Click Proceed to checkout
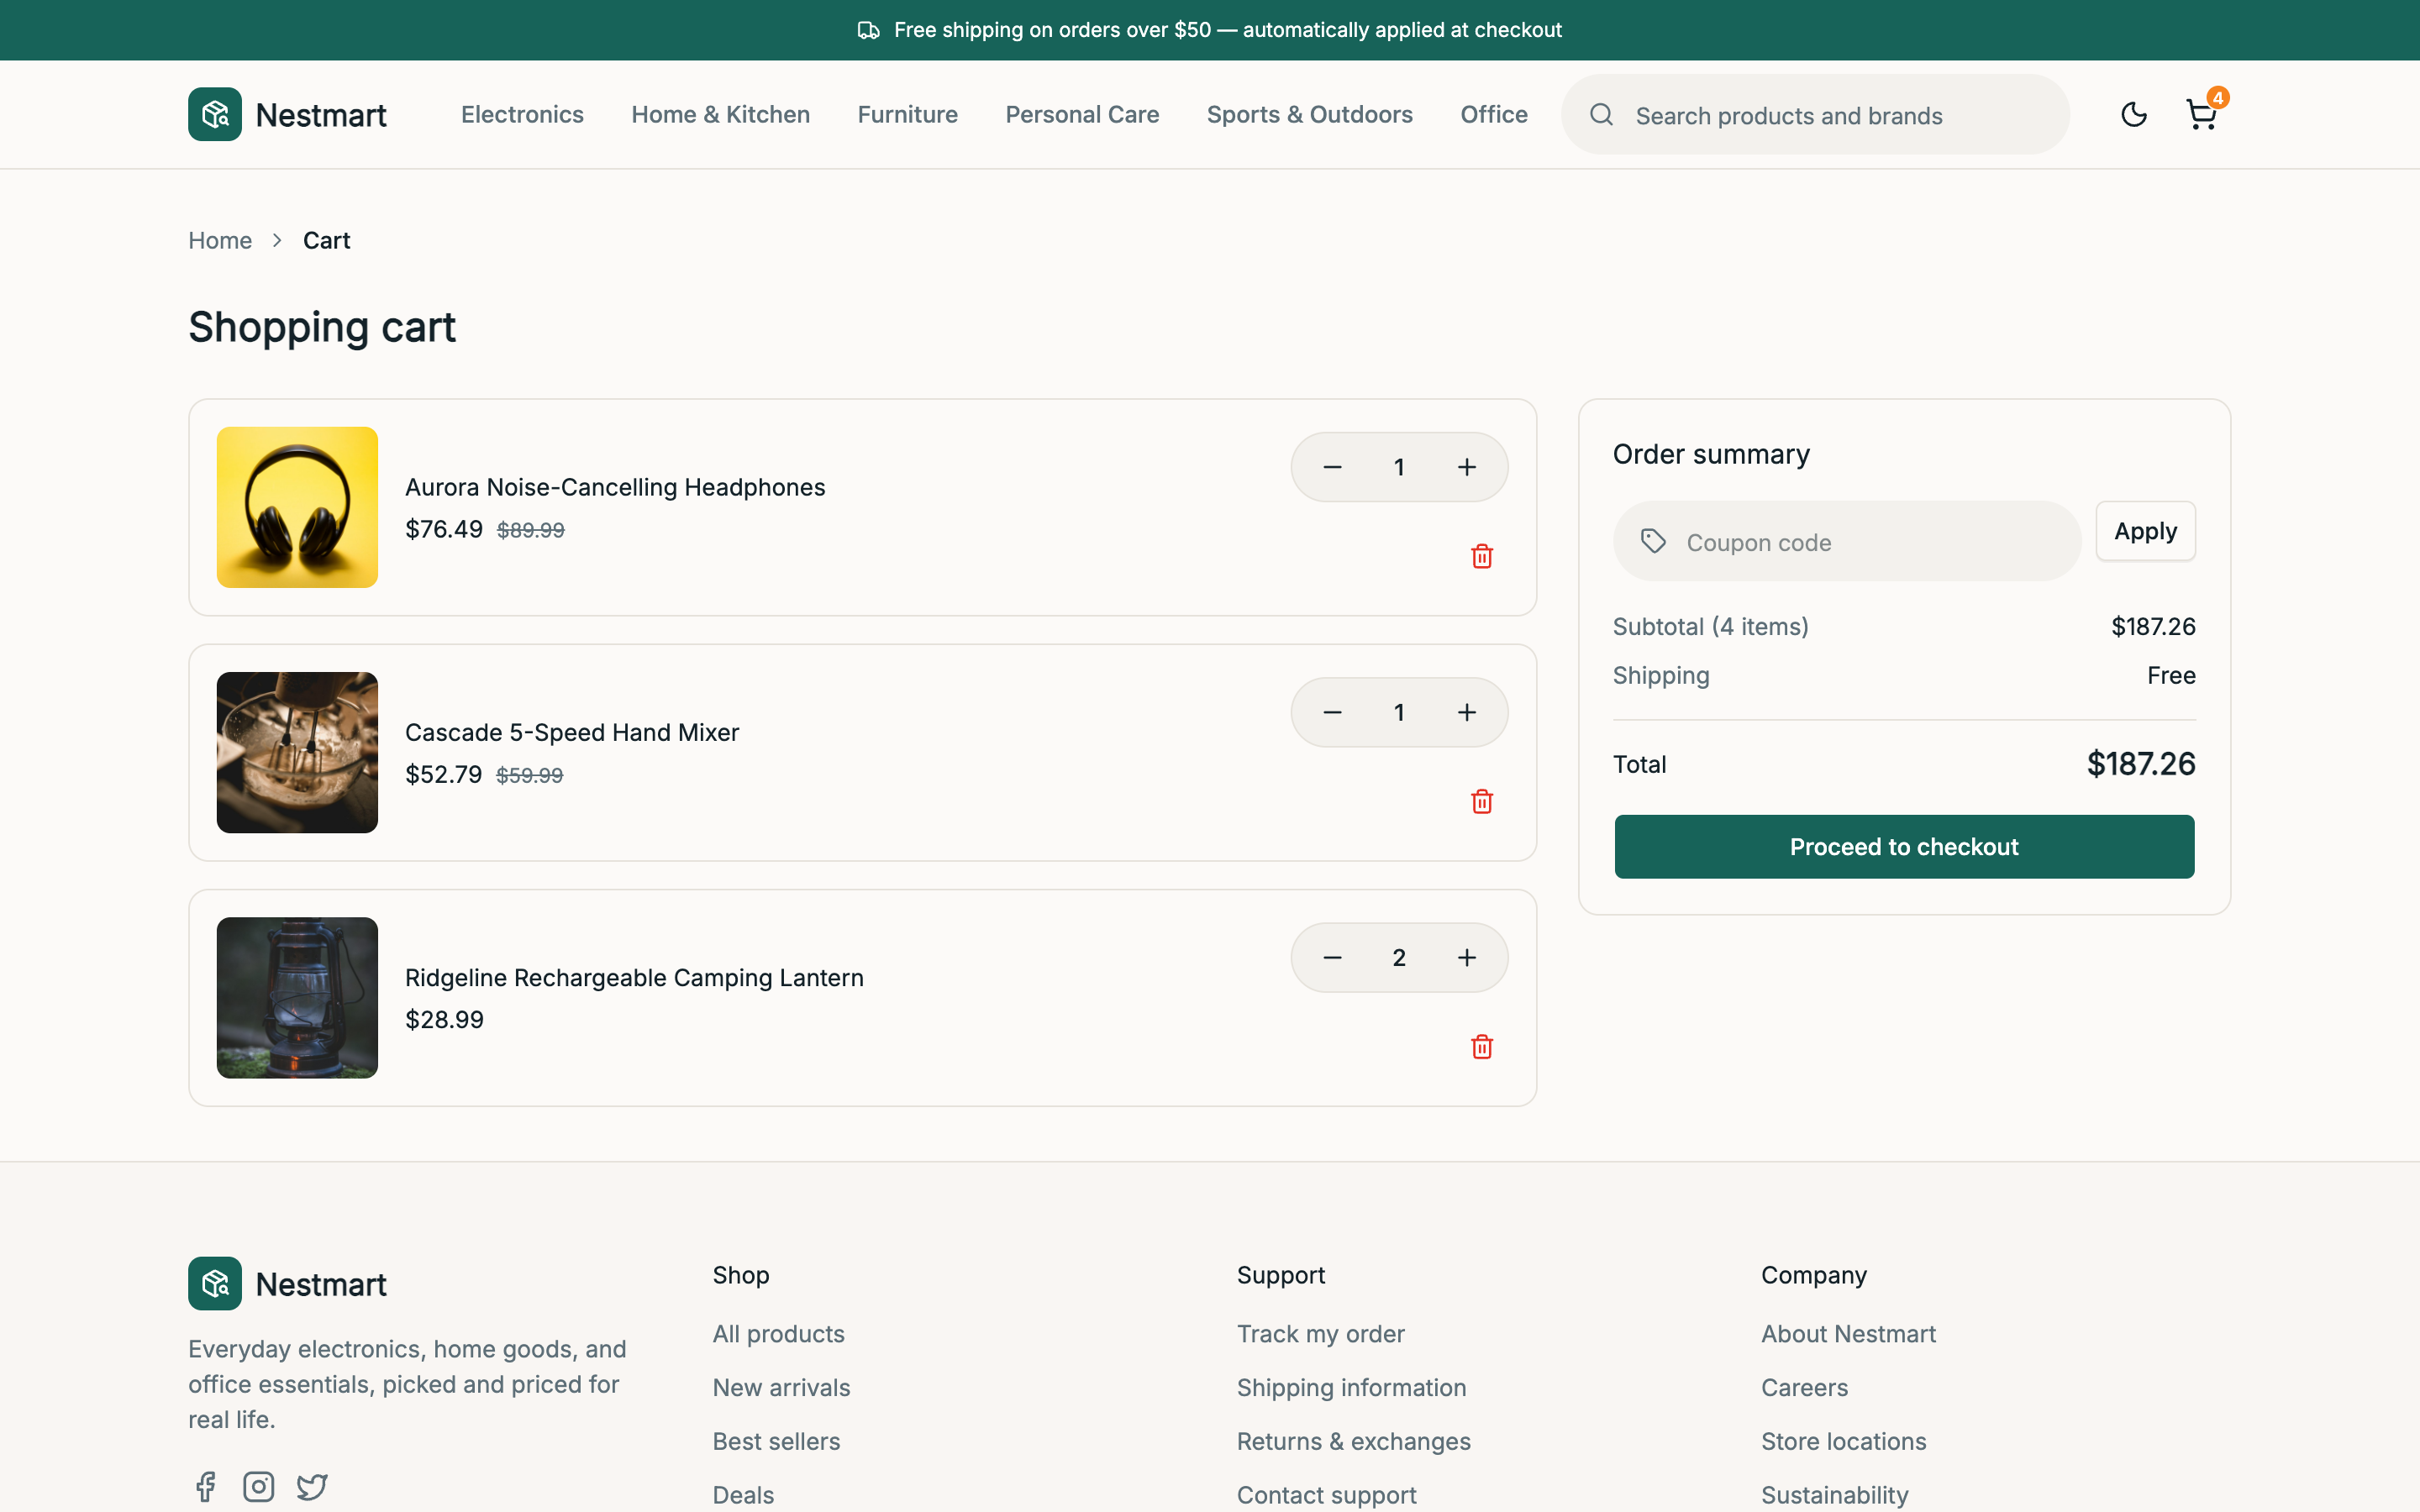Image resolution: width=2420 pixels, height=1512 pixels. pos(1904,847)
